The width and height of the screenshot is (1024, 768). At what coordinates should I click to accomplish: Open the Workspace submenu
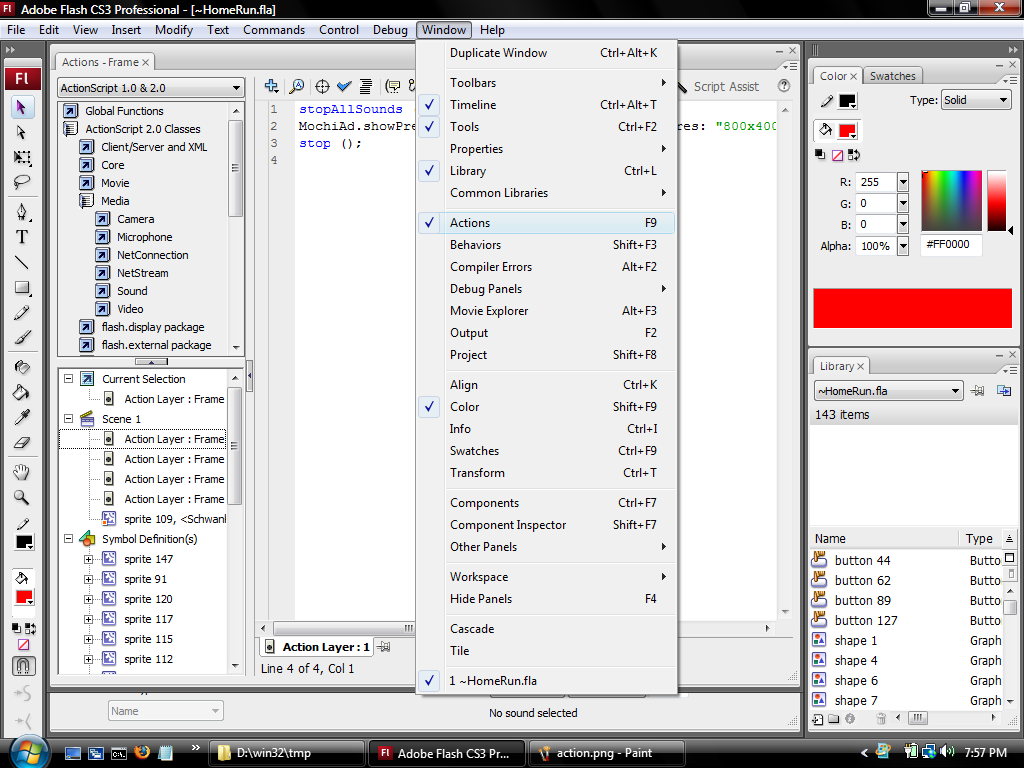point(546,577)
